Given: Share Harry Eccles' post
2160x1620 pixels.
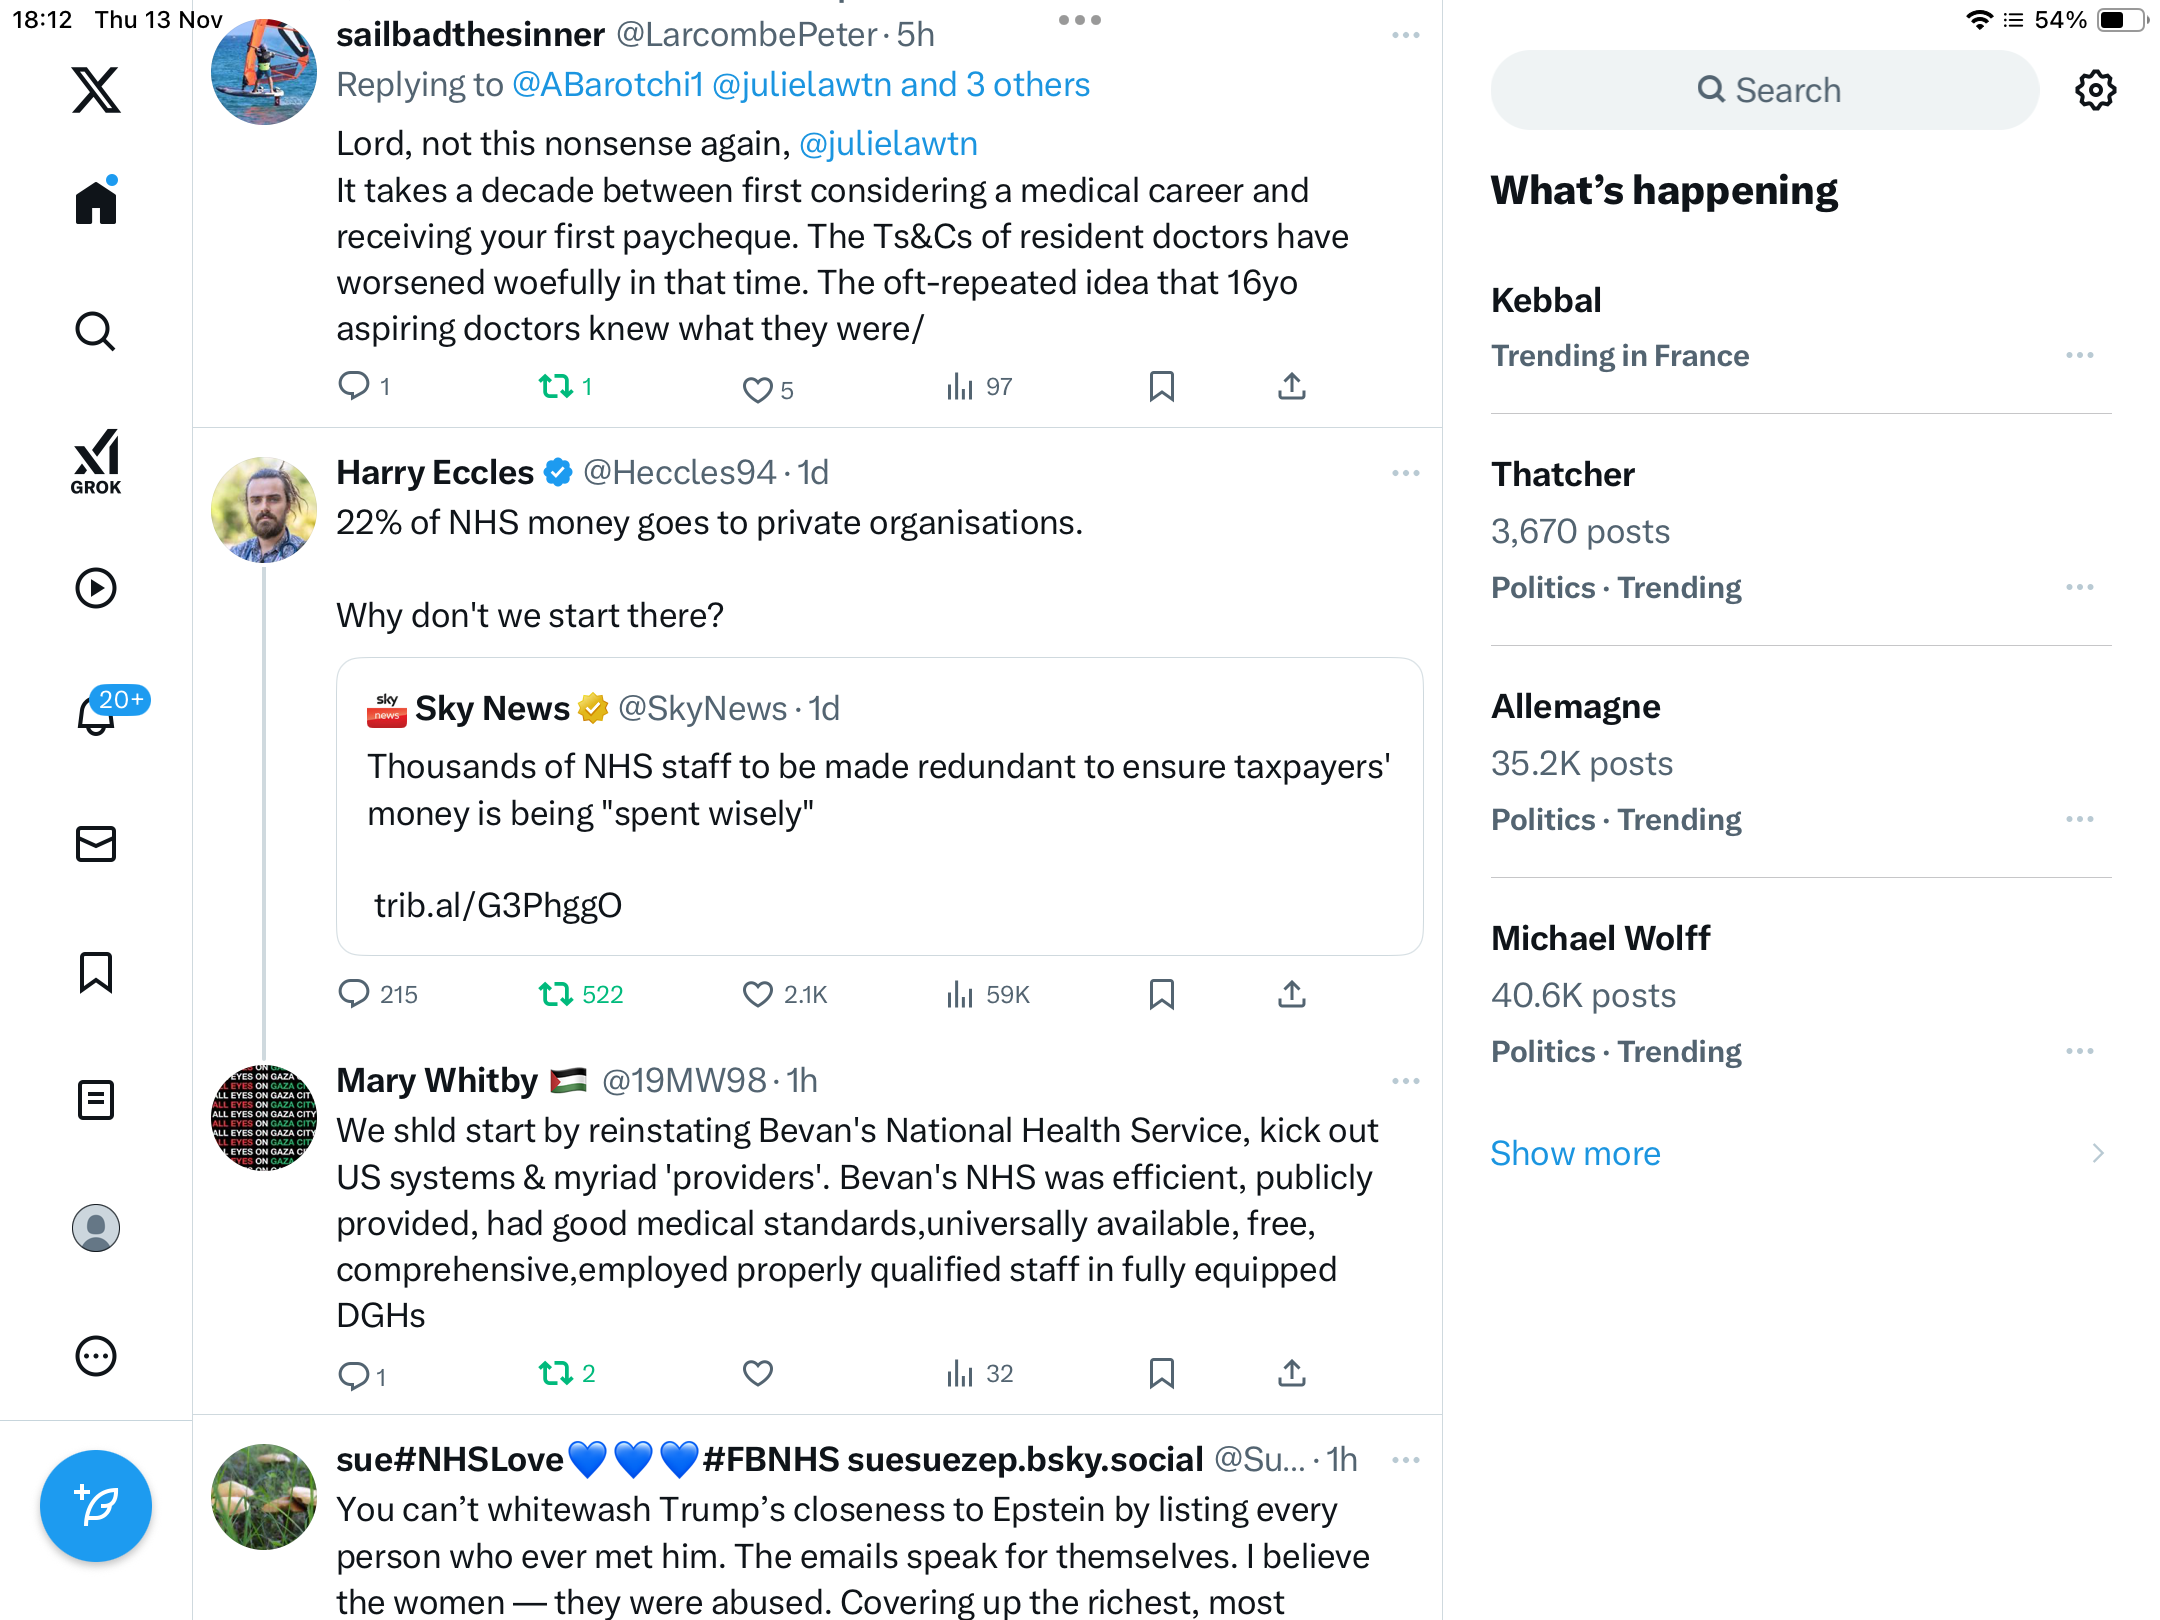Looking at the screenshot, I should (x=1291, y=994).
